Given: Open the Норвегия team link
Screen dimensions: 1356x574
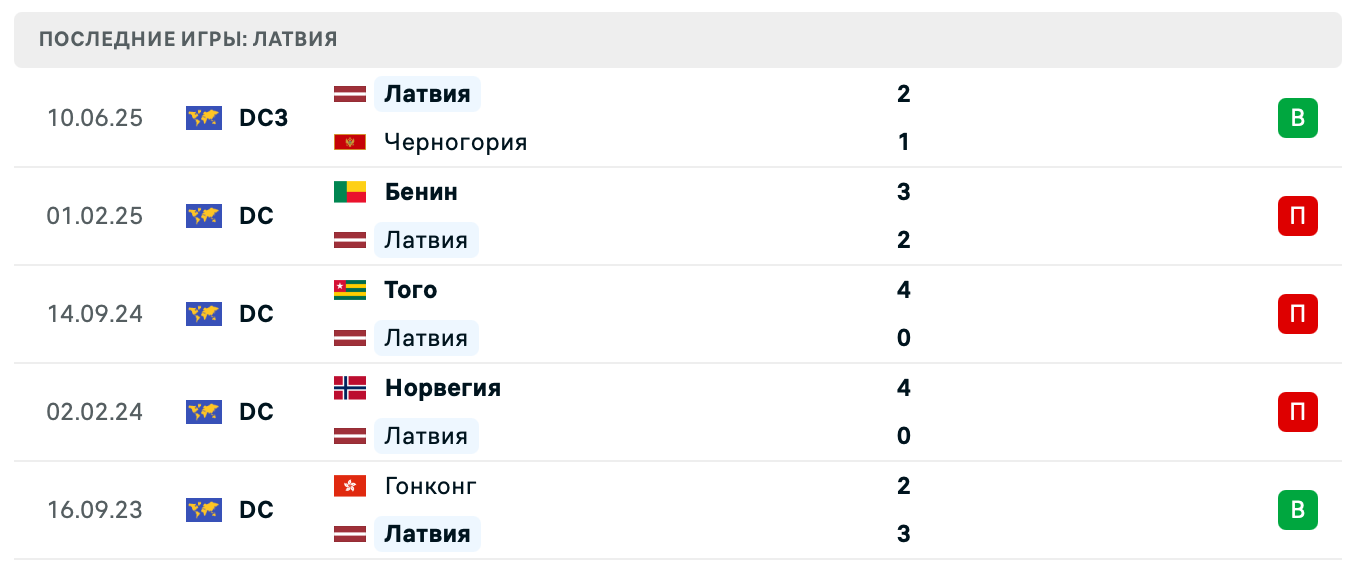Looking at the screenshot, I should click(x=442, y=388).
